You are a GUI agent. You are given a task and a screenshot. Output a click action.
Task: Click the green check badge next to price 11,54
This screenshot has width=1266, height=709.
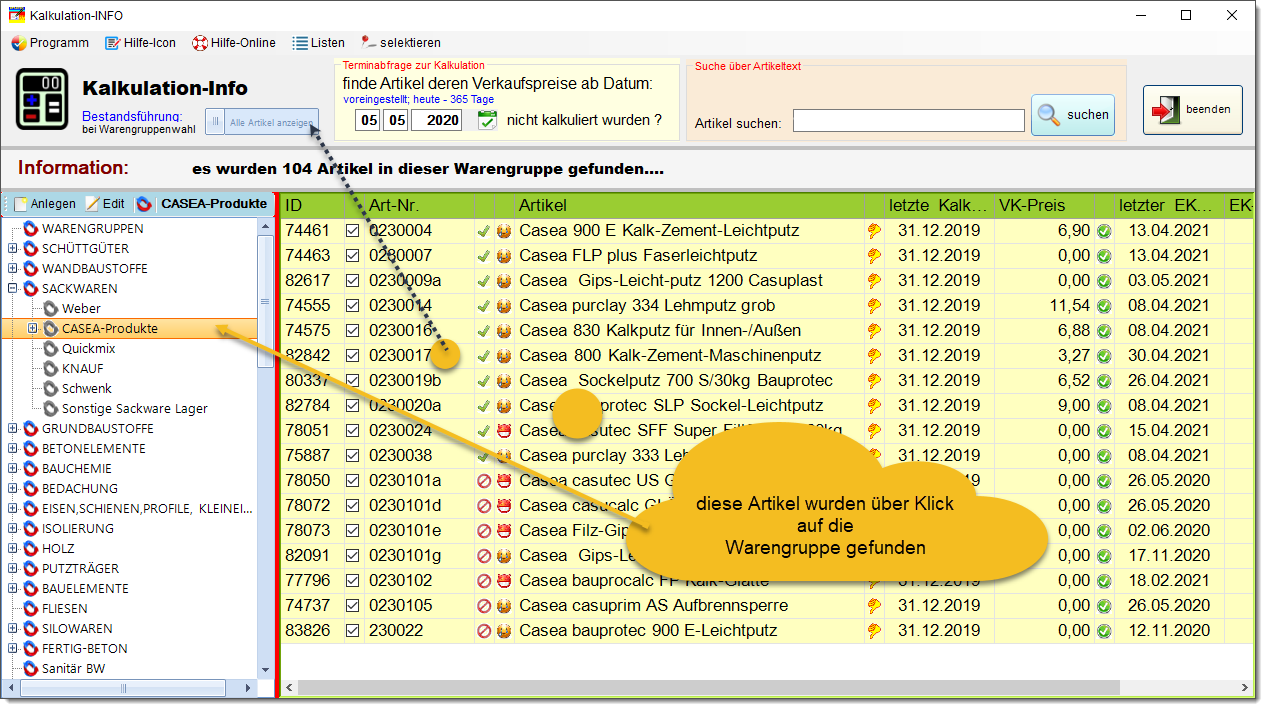(x=1104, y=306)
